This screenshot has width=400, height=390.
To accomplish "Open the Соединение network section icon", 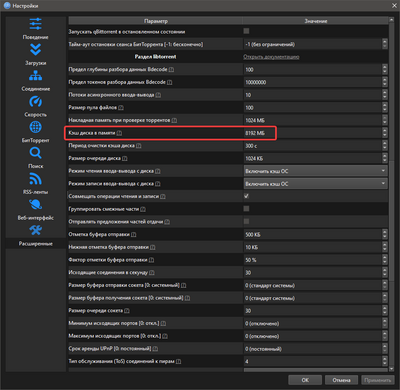I will [35, 76].
